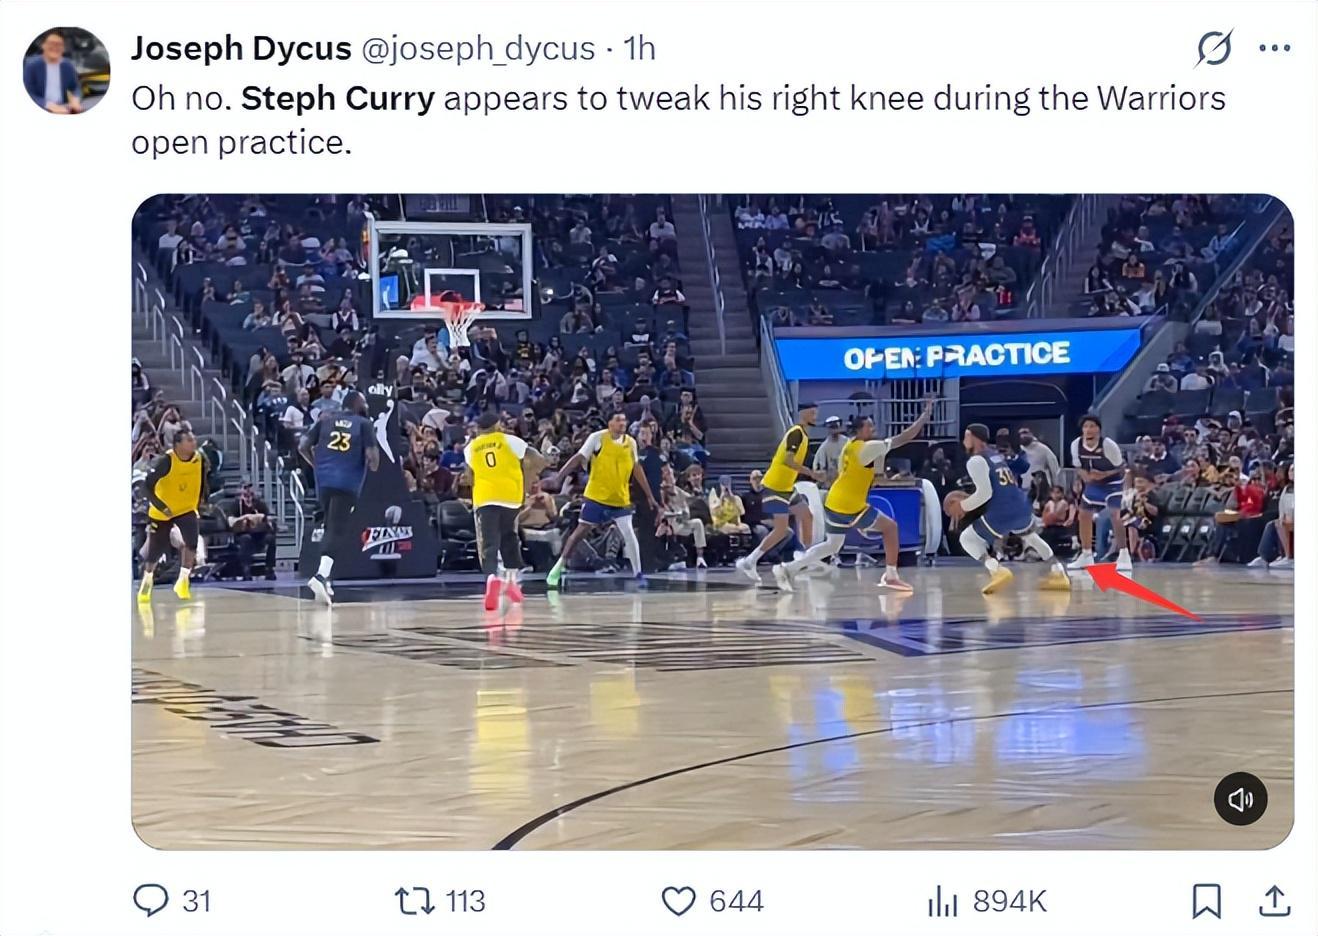Toggle the video sound speaker button

(x=1240, y=798)
